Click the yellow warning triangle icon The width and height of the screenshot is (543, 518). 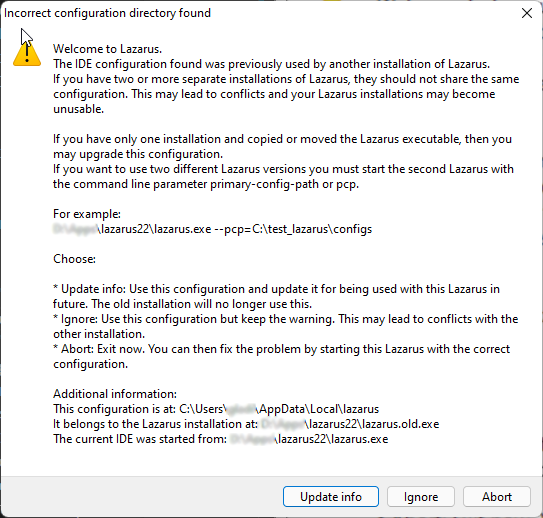pos(27,54)
